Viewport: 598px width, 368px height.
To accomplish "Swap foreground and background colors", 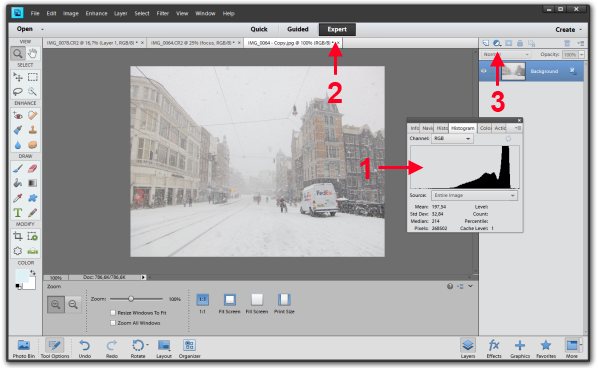I will coord(33,272).
